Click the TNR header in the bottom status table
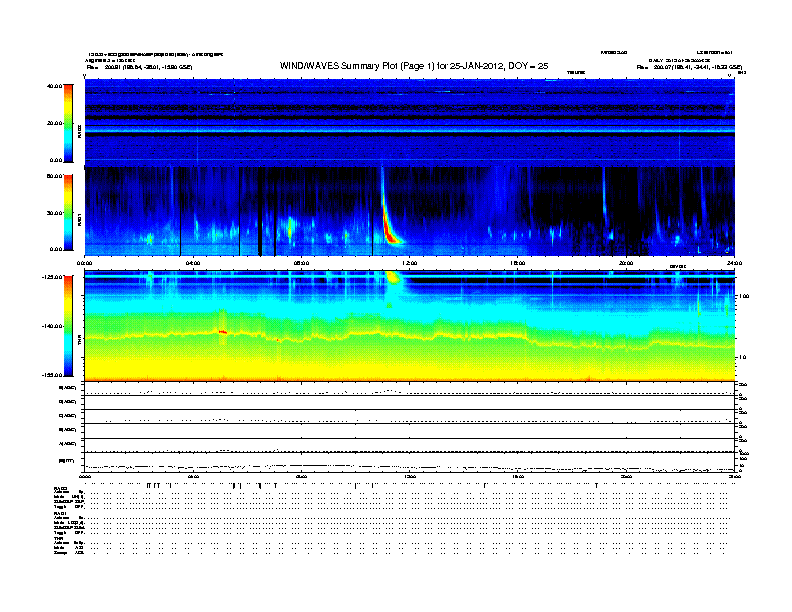 (58, 538)
